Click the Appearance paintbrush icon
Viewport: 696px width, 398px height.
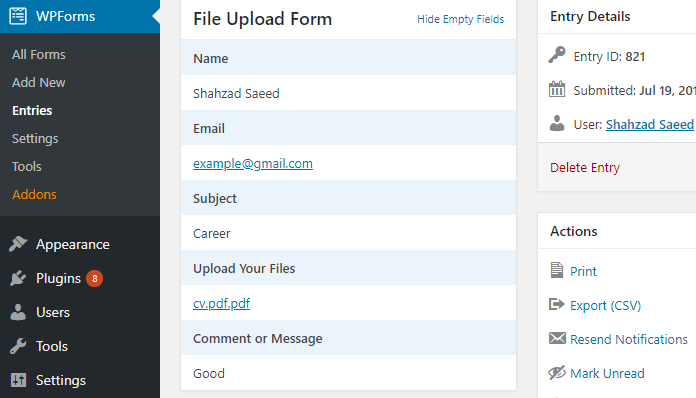click(18, 244)
